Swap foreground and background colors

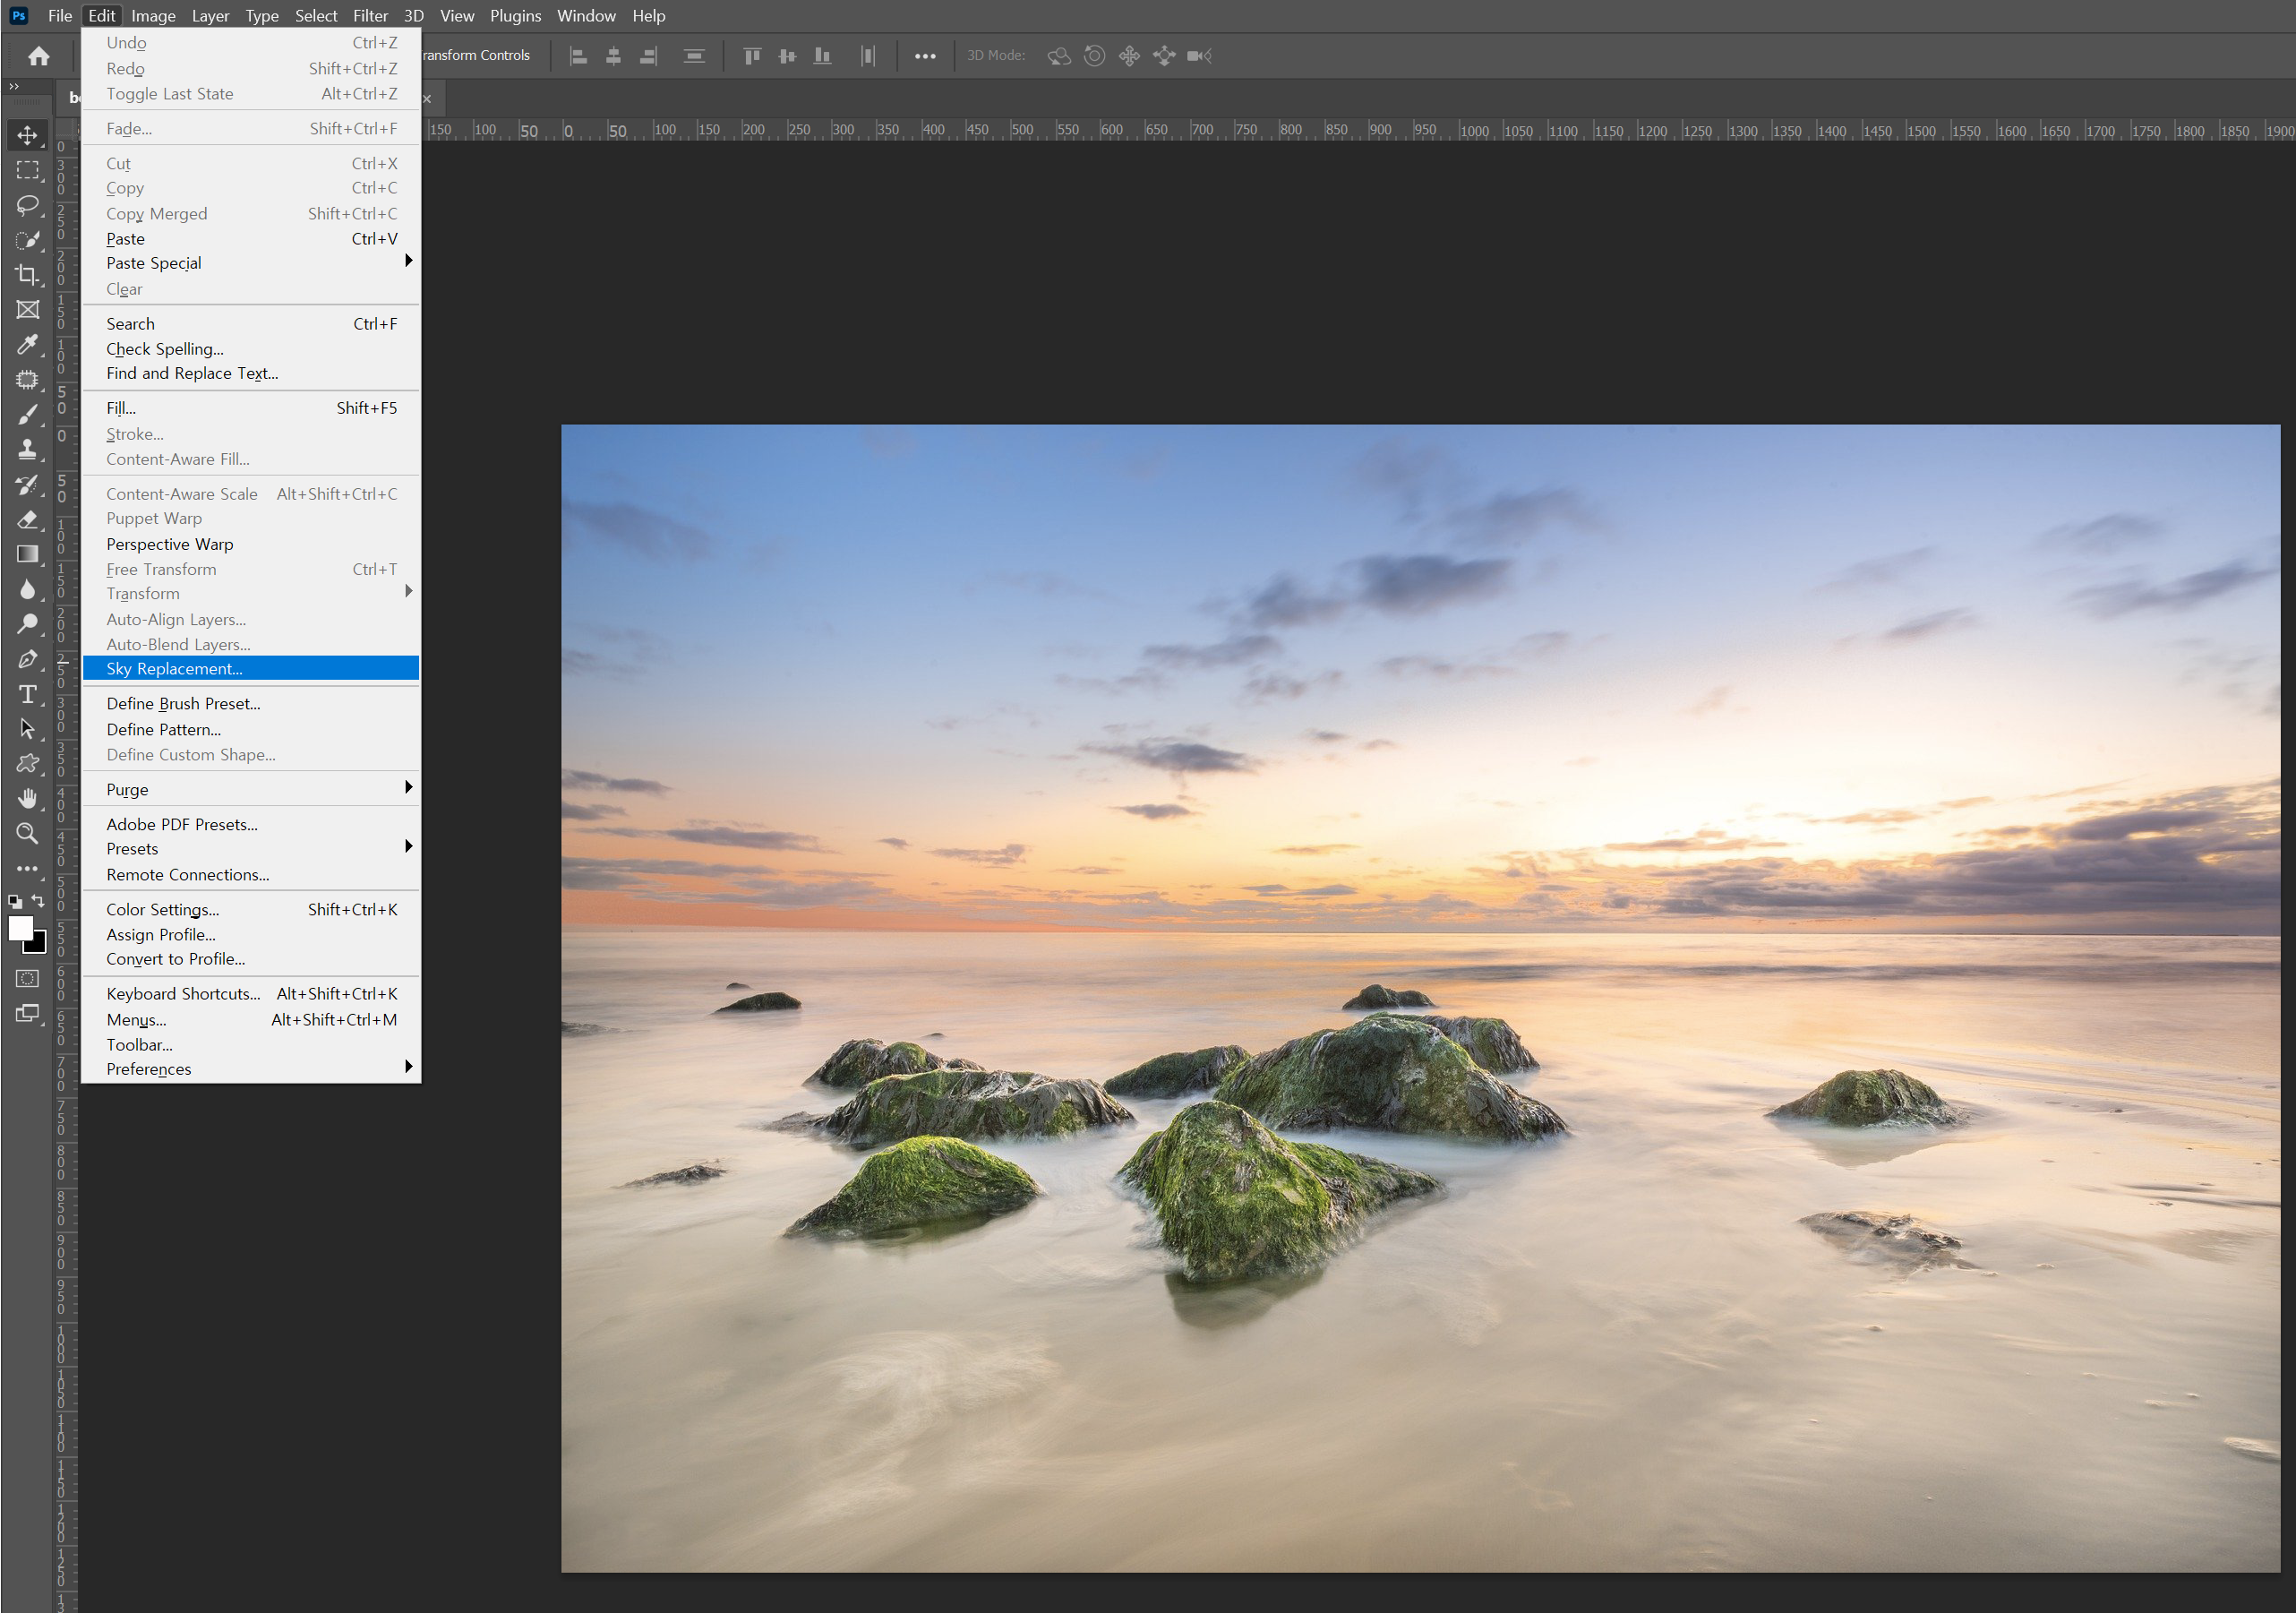coord(38,900)
